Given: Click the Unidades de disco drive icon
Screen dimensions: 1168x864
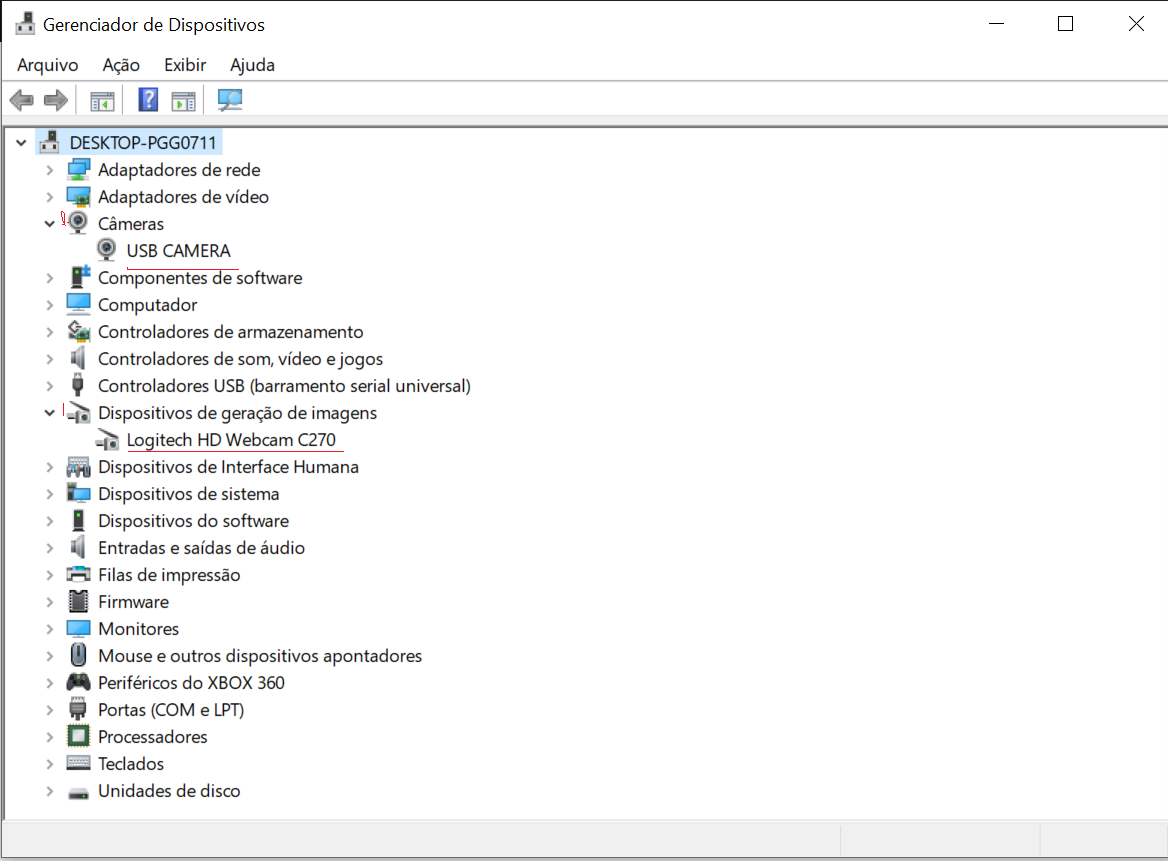Looking at the screenshot, I should 78,792.
